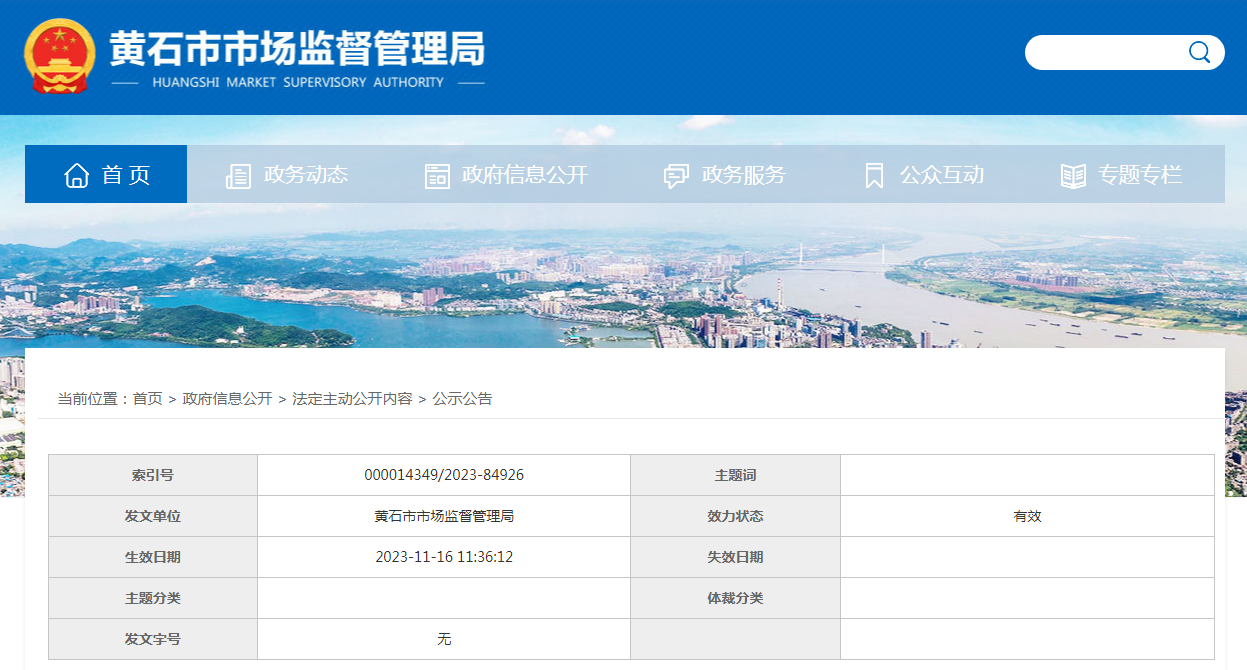This screenshot has height=670, width=1247.
Task: Select the 生效日期 header cell
Action: [x=153, y=557]
